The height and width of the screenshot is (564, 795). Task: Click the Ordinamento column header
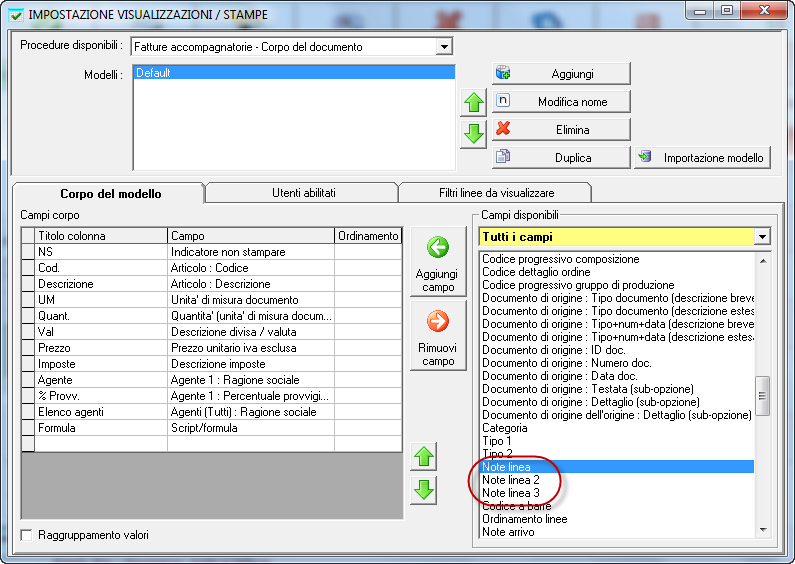[368, 236]
